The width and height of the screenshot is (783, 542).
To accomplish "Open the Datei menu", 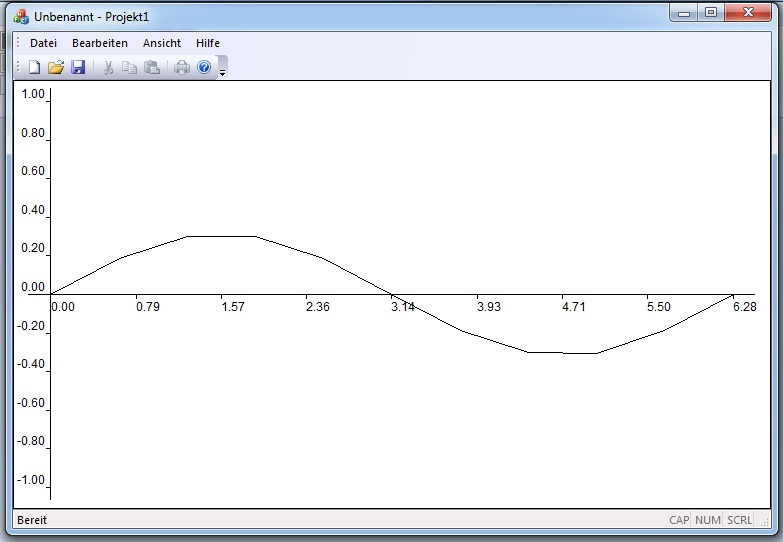I will click(x=43, y=43).
